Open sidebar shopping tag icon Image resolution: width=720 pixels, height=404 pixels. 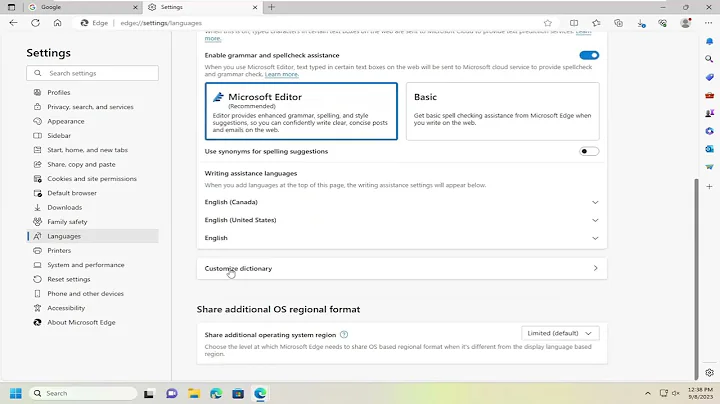[709, 77]
